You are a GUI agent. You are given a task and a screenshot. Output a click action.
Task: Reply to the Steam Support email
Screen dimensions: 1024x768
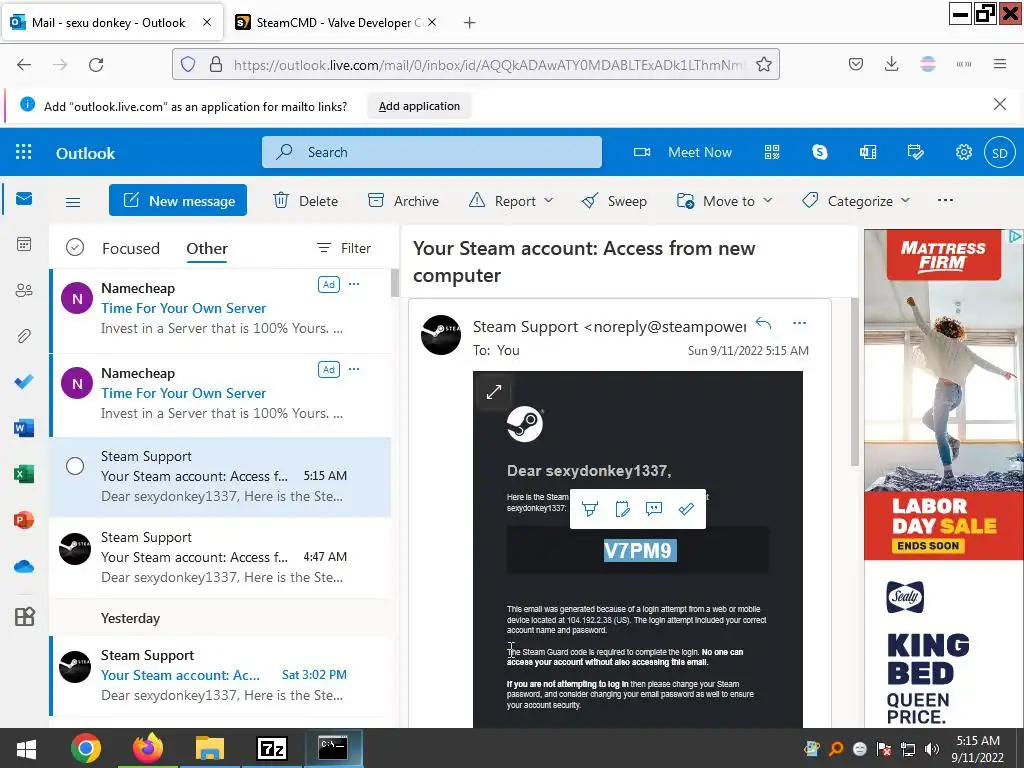(763, 323)
